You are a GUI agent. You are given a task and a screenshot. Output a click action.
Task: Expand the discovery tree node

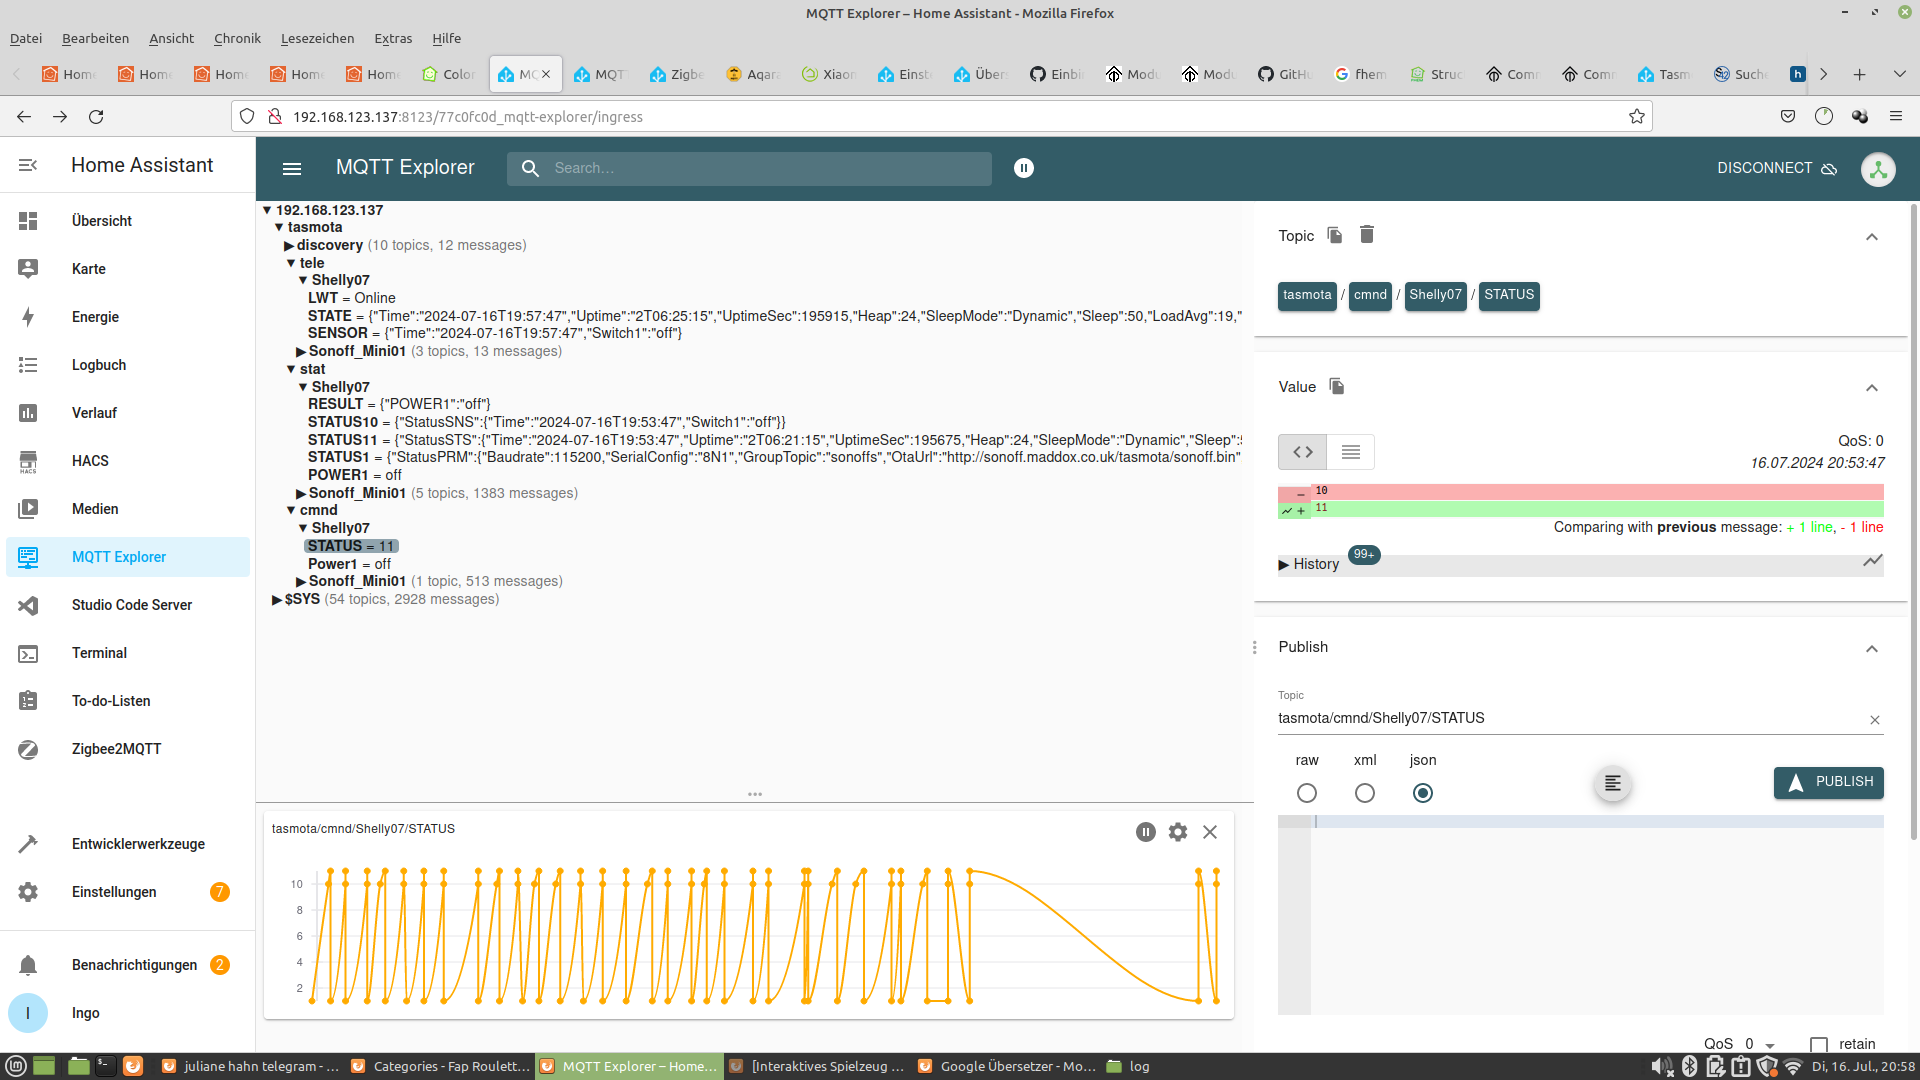[289, 246]
